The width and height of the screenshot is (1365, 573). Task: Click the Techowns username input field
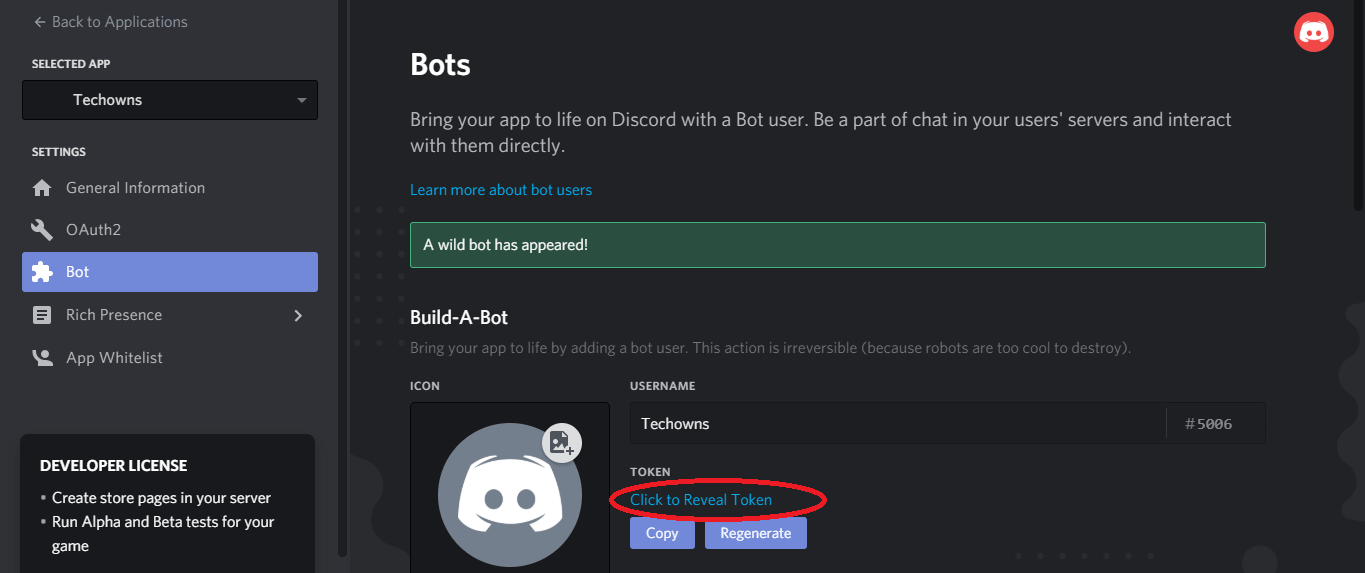click(898, 424)
